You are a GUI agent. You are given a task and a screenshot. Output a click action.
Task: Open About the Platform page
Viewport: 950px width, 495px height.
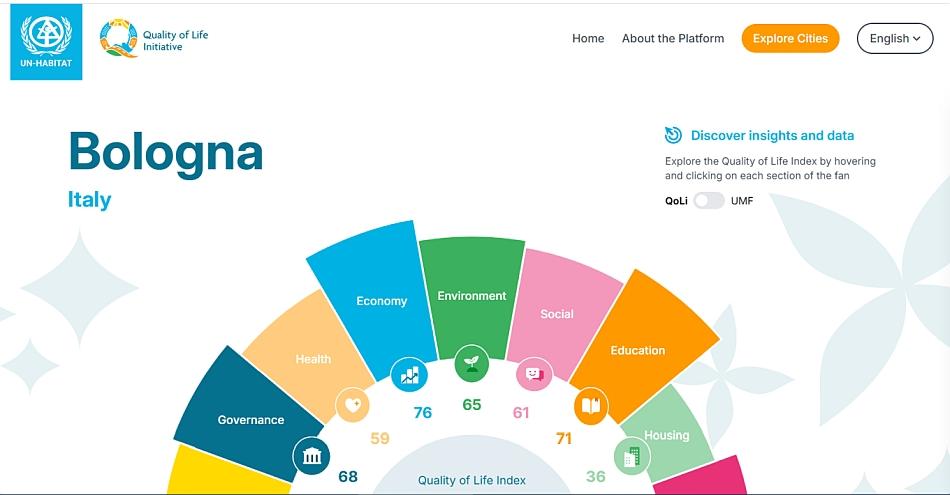click(673, 39)
